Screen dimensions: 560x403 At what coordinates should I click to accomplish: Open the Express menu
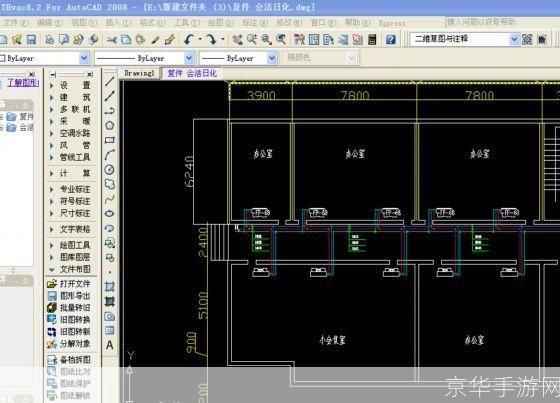tap(392, 23)
